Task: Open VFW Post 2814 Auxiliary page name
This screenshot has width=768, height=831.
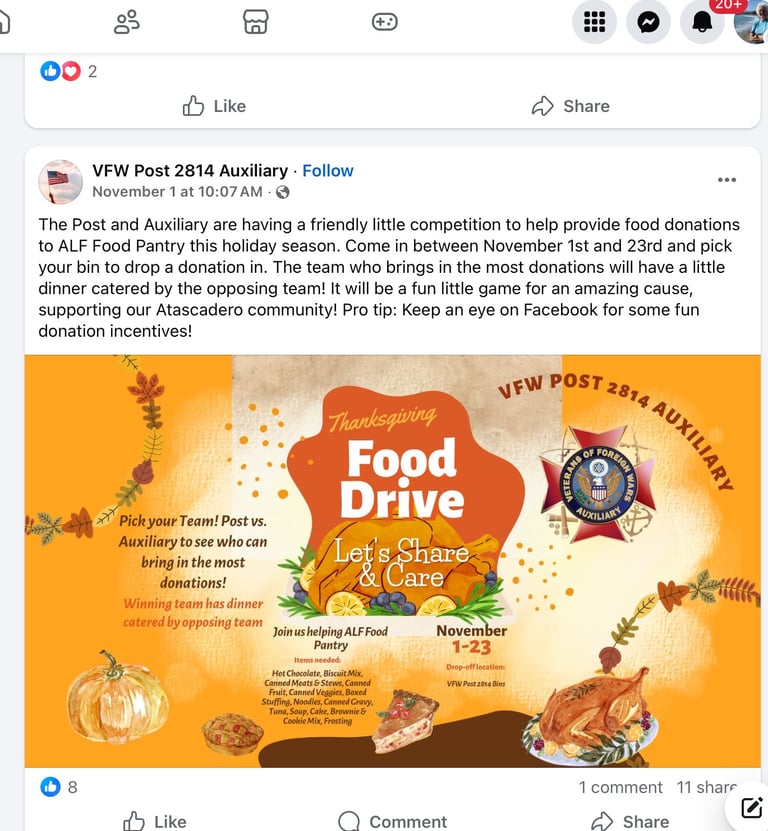Action: click(x=190, y=171)
